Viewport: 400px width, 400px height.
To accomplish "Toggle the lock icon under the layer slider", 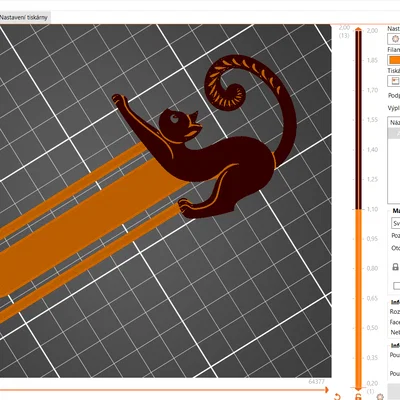I will pos(358,397).
